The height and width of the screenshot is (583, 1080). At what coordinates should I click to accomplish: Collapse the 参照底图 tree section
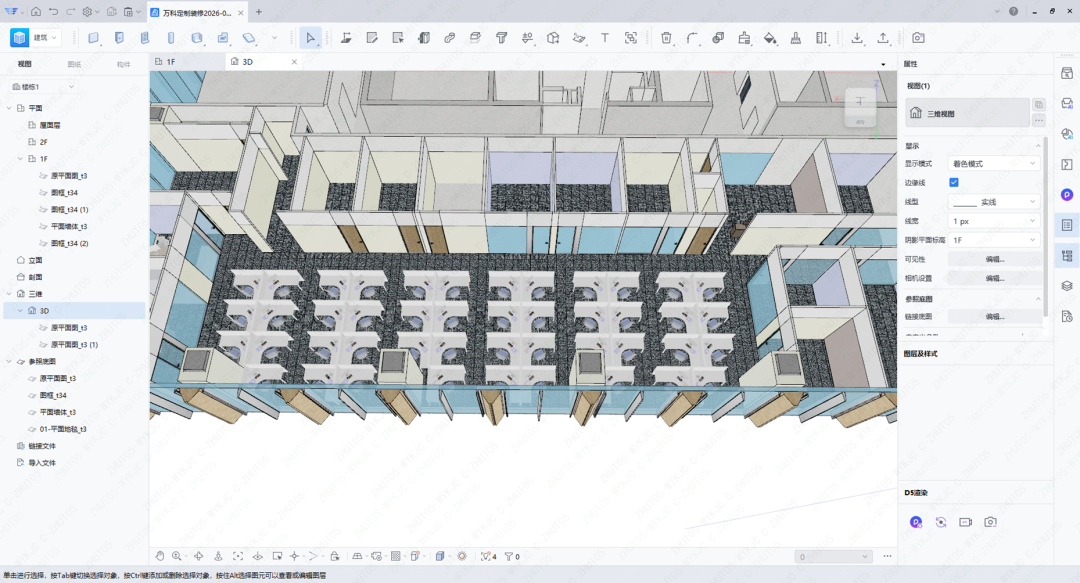[x=9, y=362]
